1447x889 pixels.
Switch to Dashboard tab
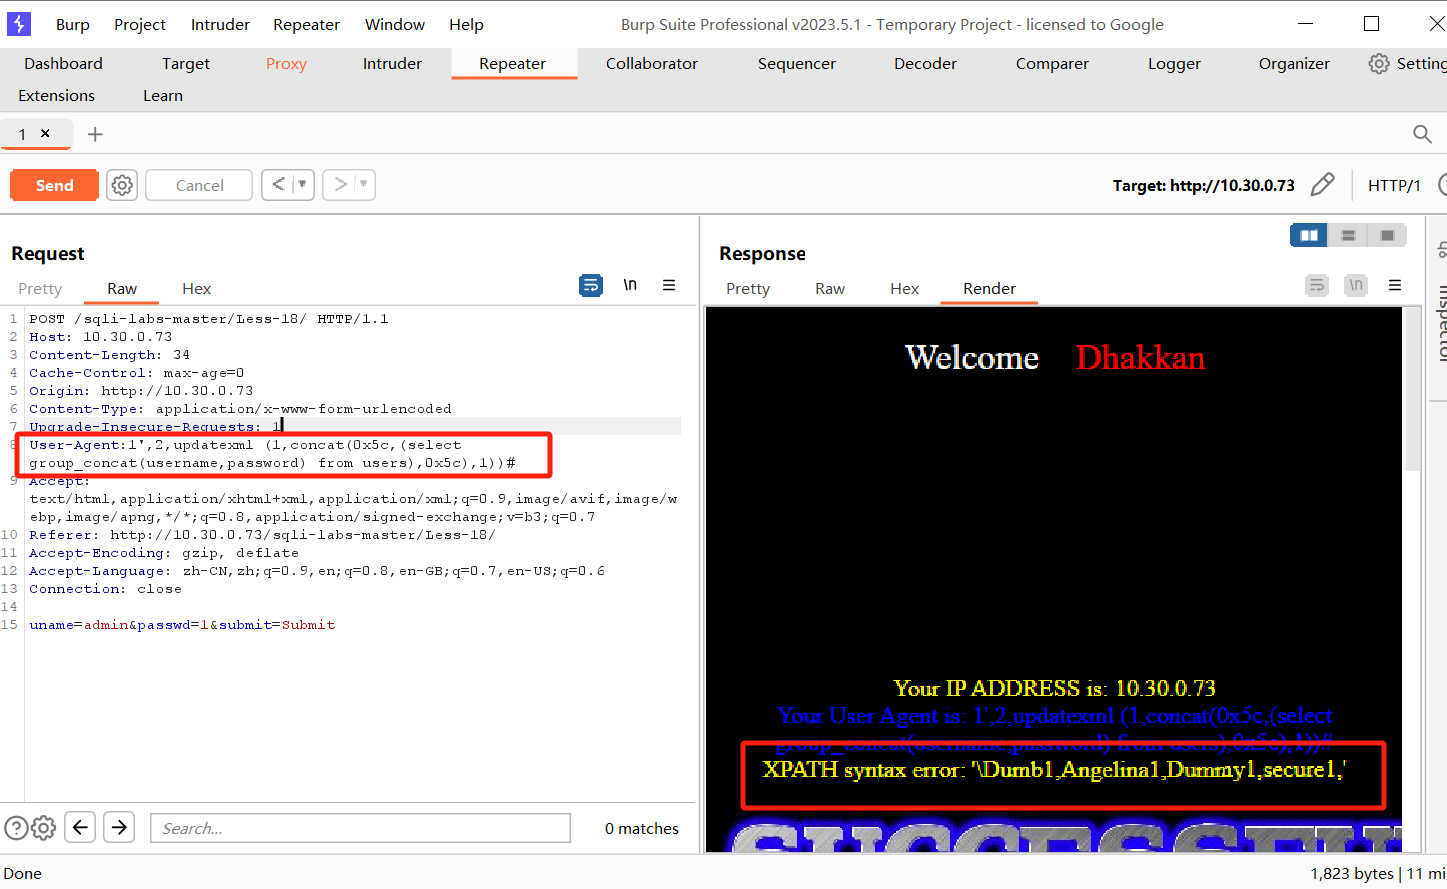63,63
